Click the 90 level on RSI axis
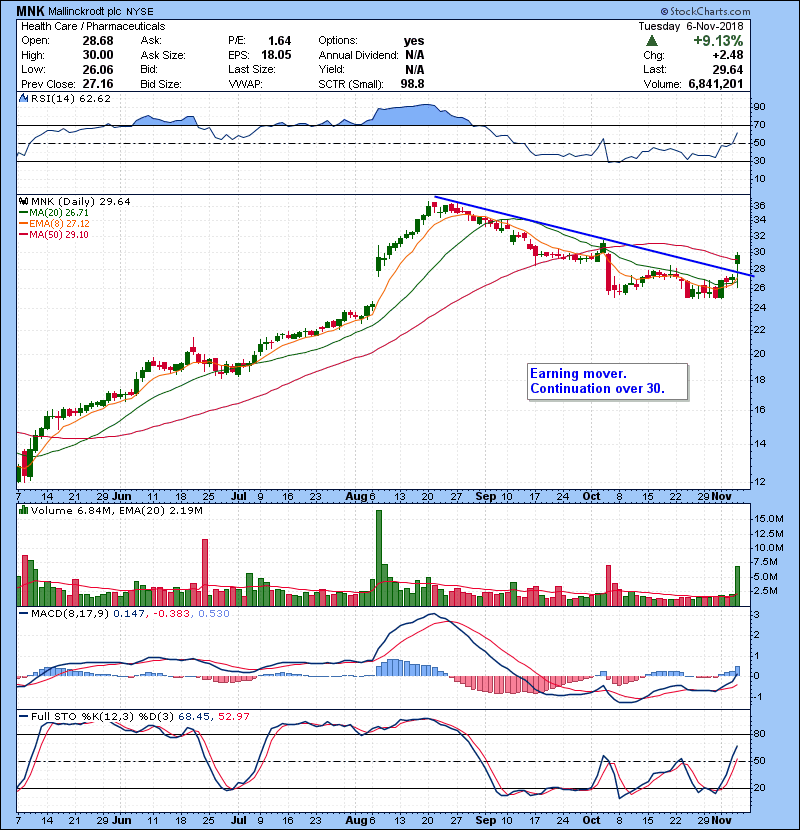 tap(759, 107)
